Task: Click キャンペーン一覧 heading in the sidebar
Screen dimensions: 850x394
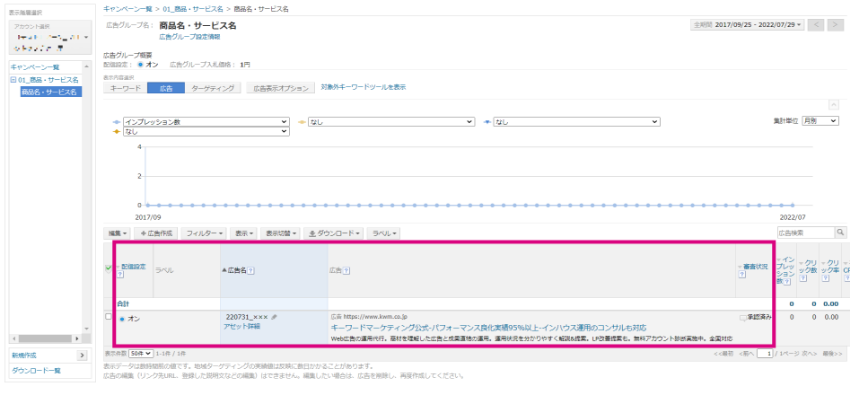Action: pyautogui.click(x=35, y=67)
